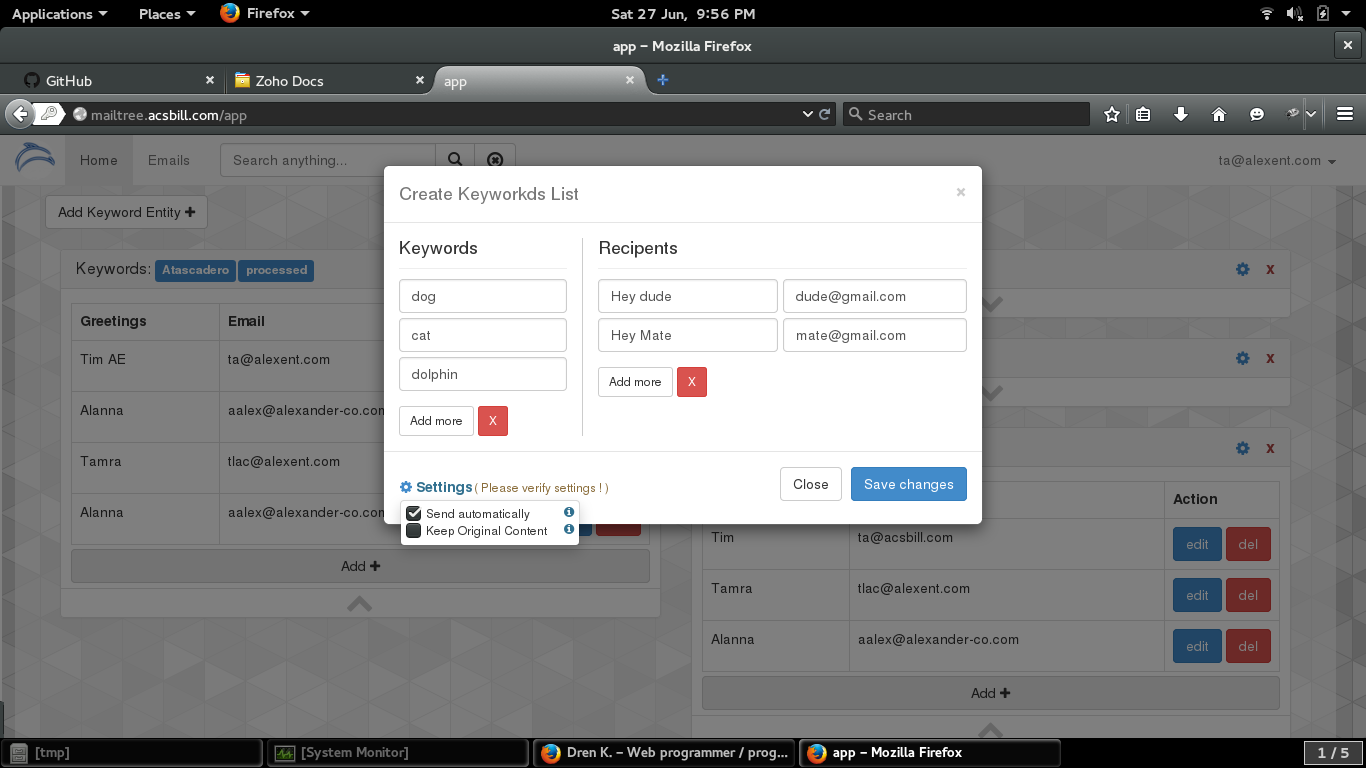Image resolution: width=1366 pixels, height=768 pixels.
Task: Remove keyword with the red X button
Action: [492, 421]
